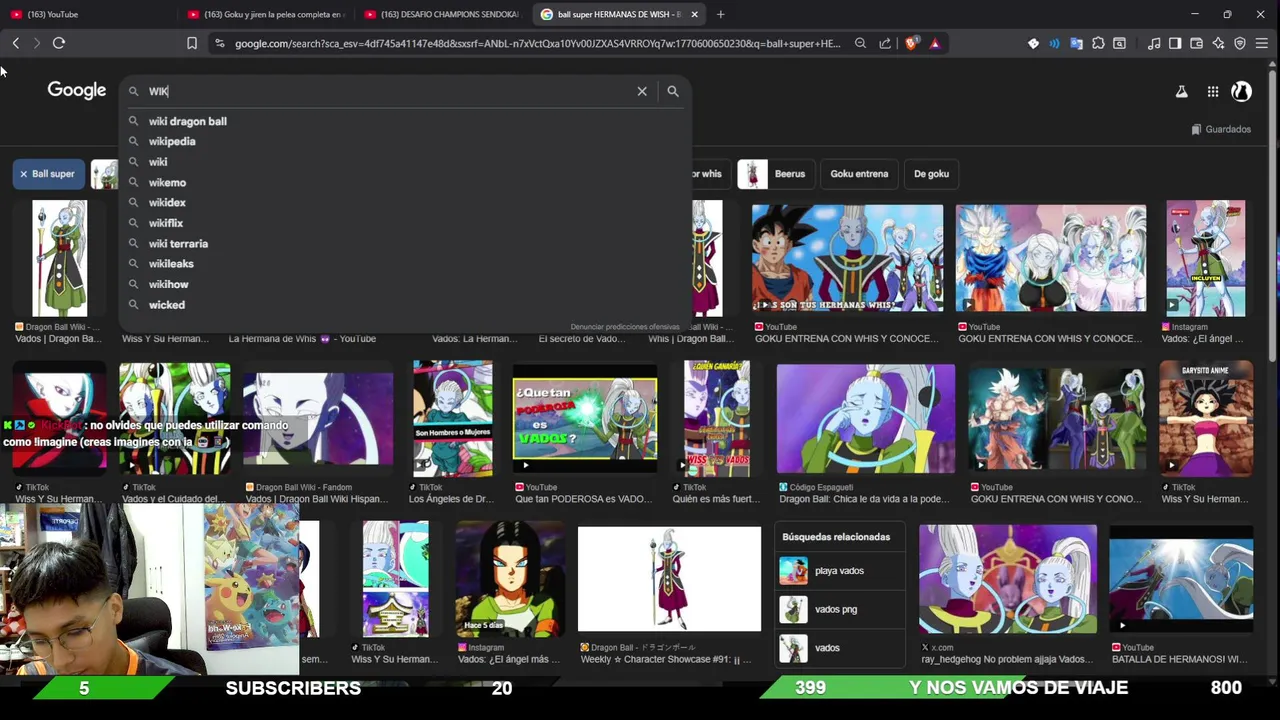Click the translate extension icon
Image resolution: width=1280 pixels, height=720 pixels.
tap(1076, 43)
